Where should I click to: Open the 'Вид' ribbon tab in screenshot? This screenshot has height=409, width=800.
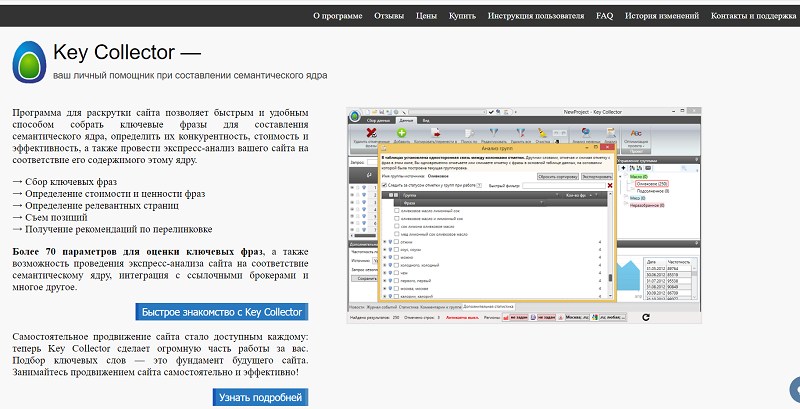point(426,121)
